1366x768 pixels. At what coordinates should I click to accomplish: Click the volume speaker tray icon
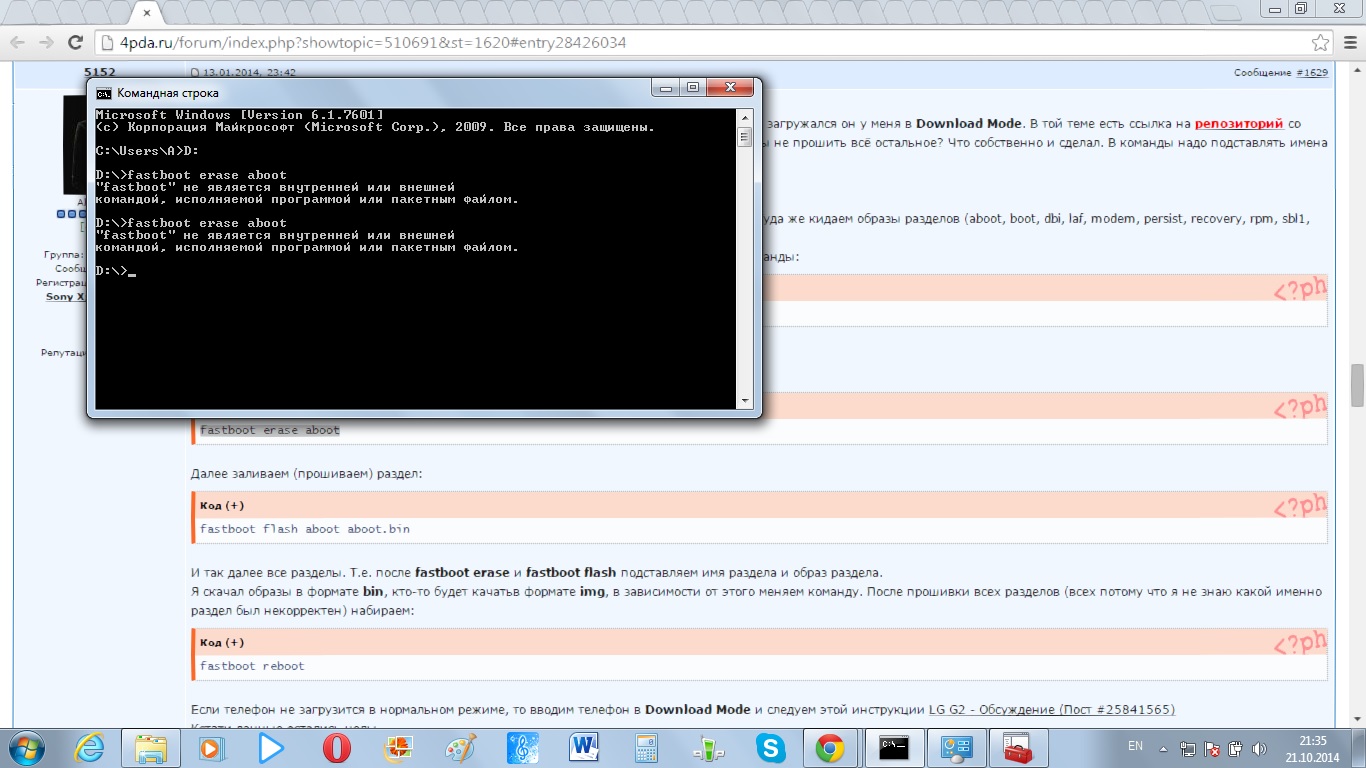[1257, 748]
